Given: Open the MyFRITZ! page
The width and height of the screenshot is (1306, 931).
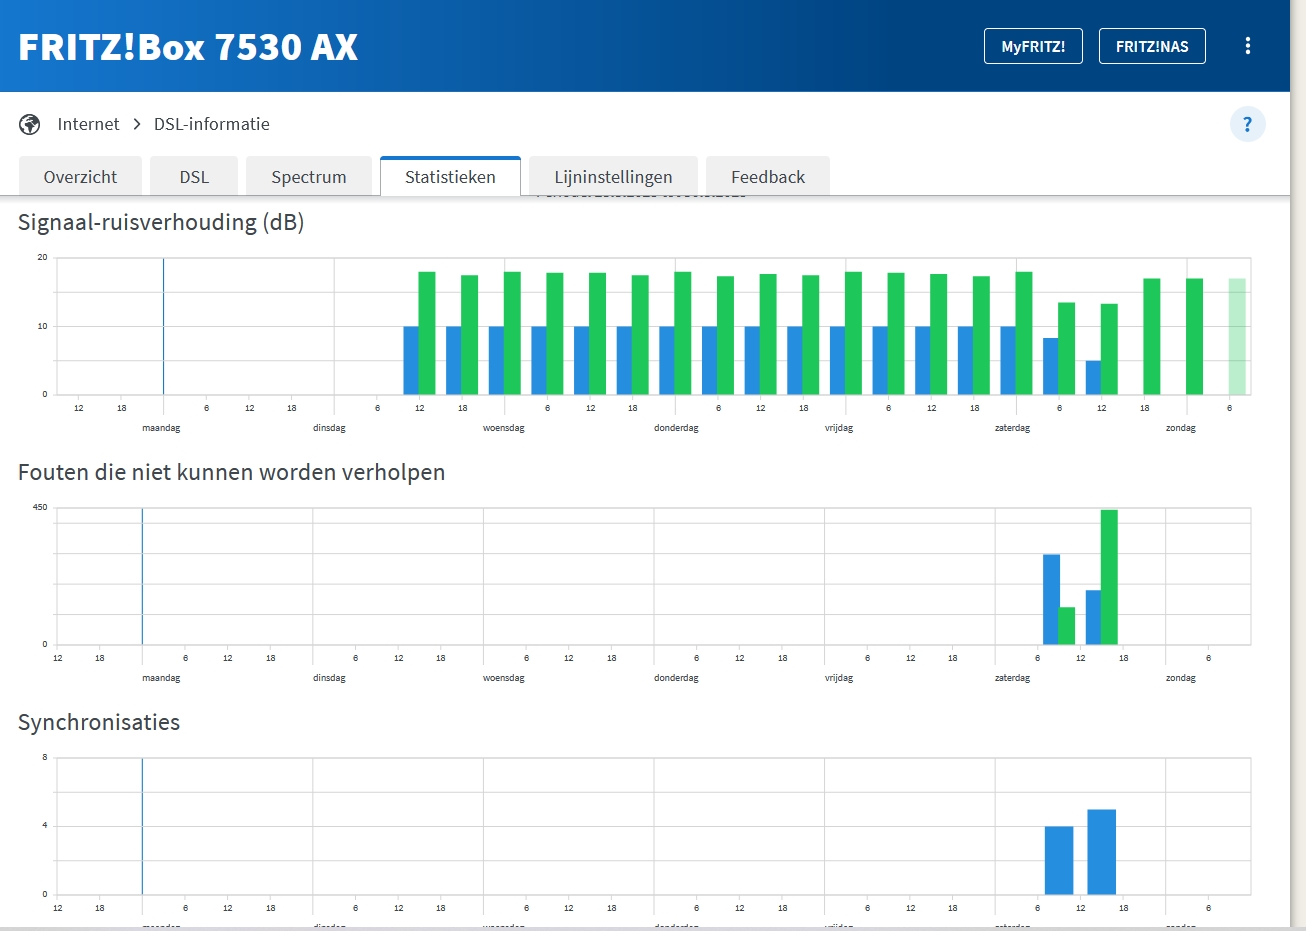Looking at the screenshot, I should coord(1033,46).
